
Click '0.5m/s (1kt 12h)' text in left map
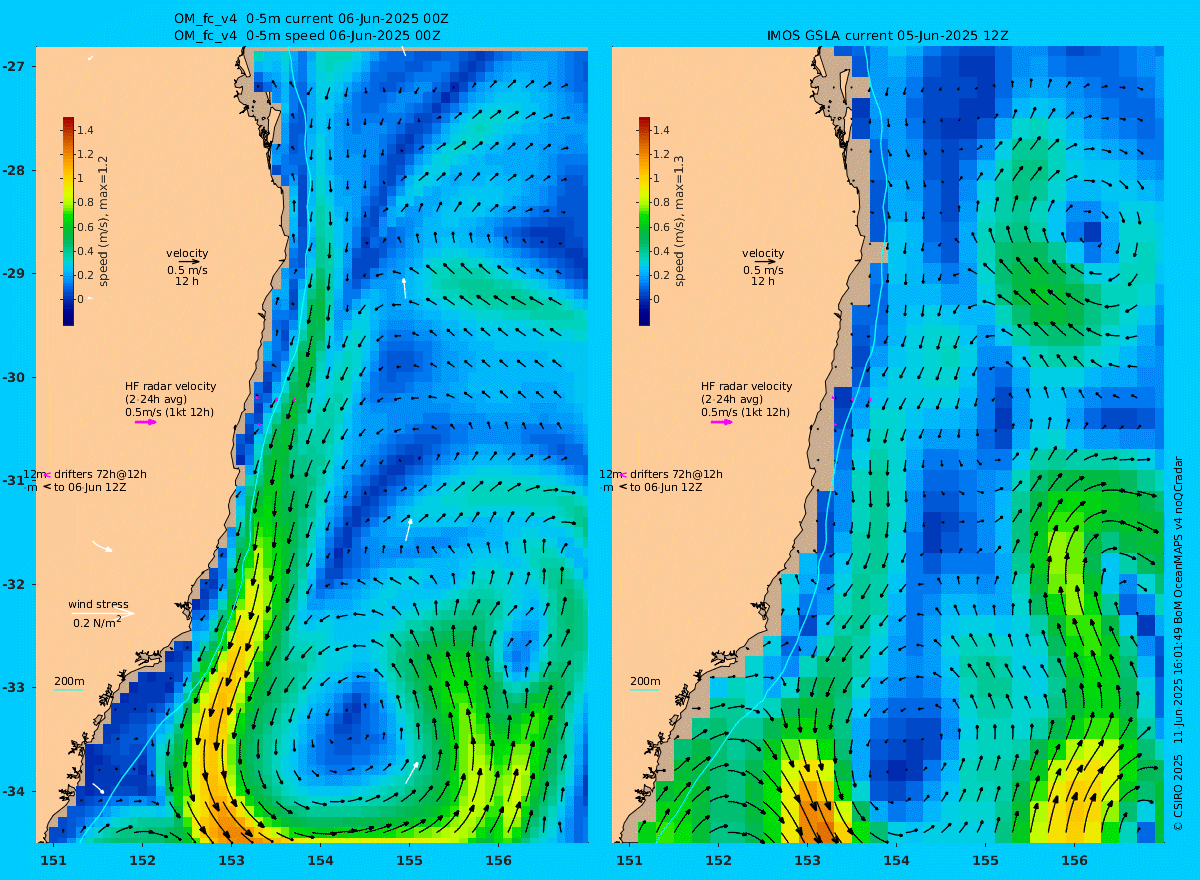169,412
